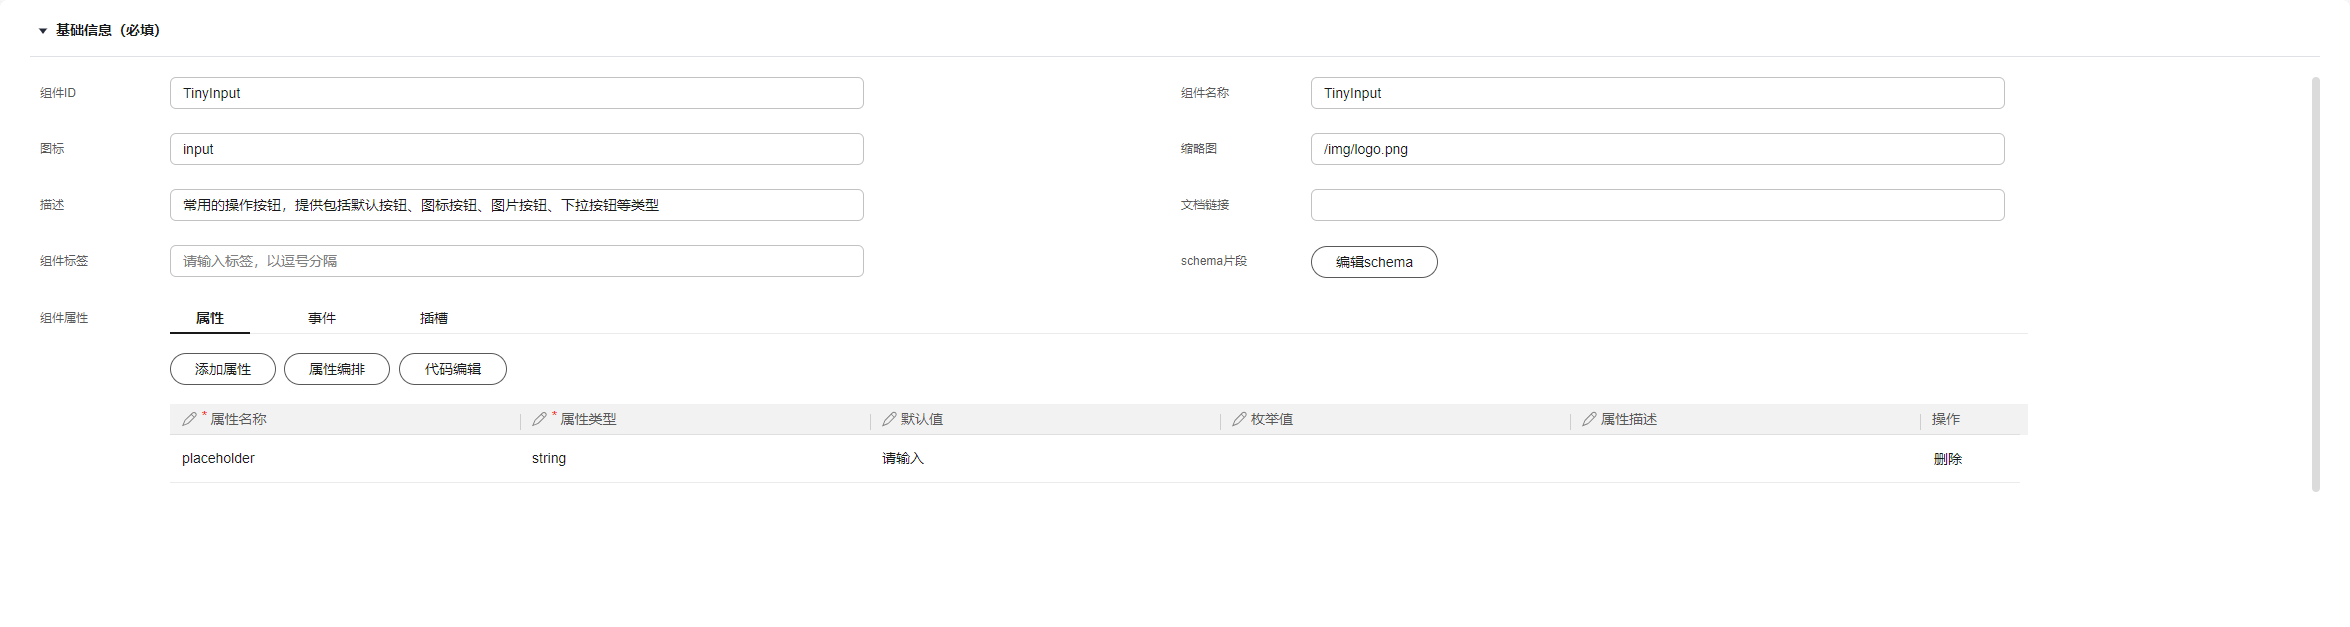Collapse the 基础信息 section arrow
The height and width of the screenshot is (627, 2350).
coord(43,31)
